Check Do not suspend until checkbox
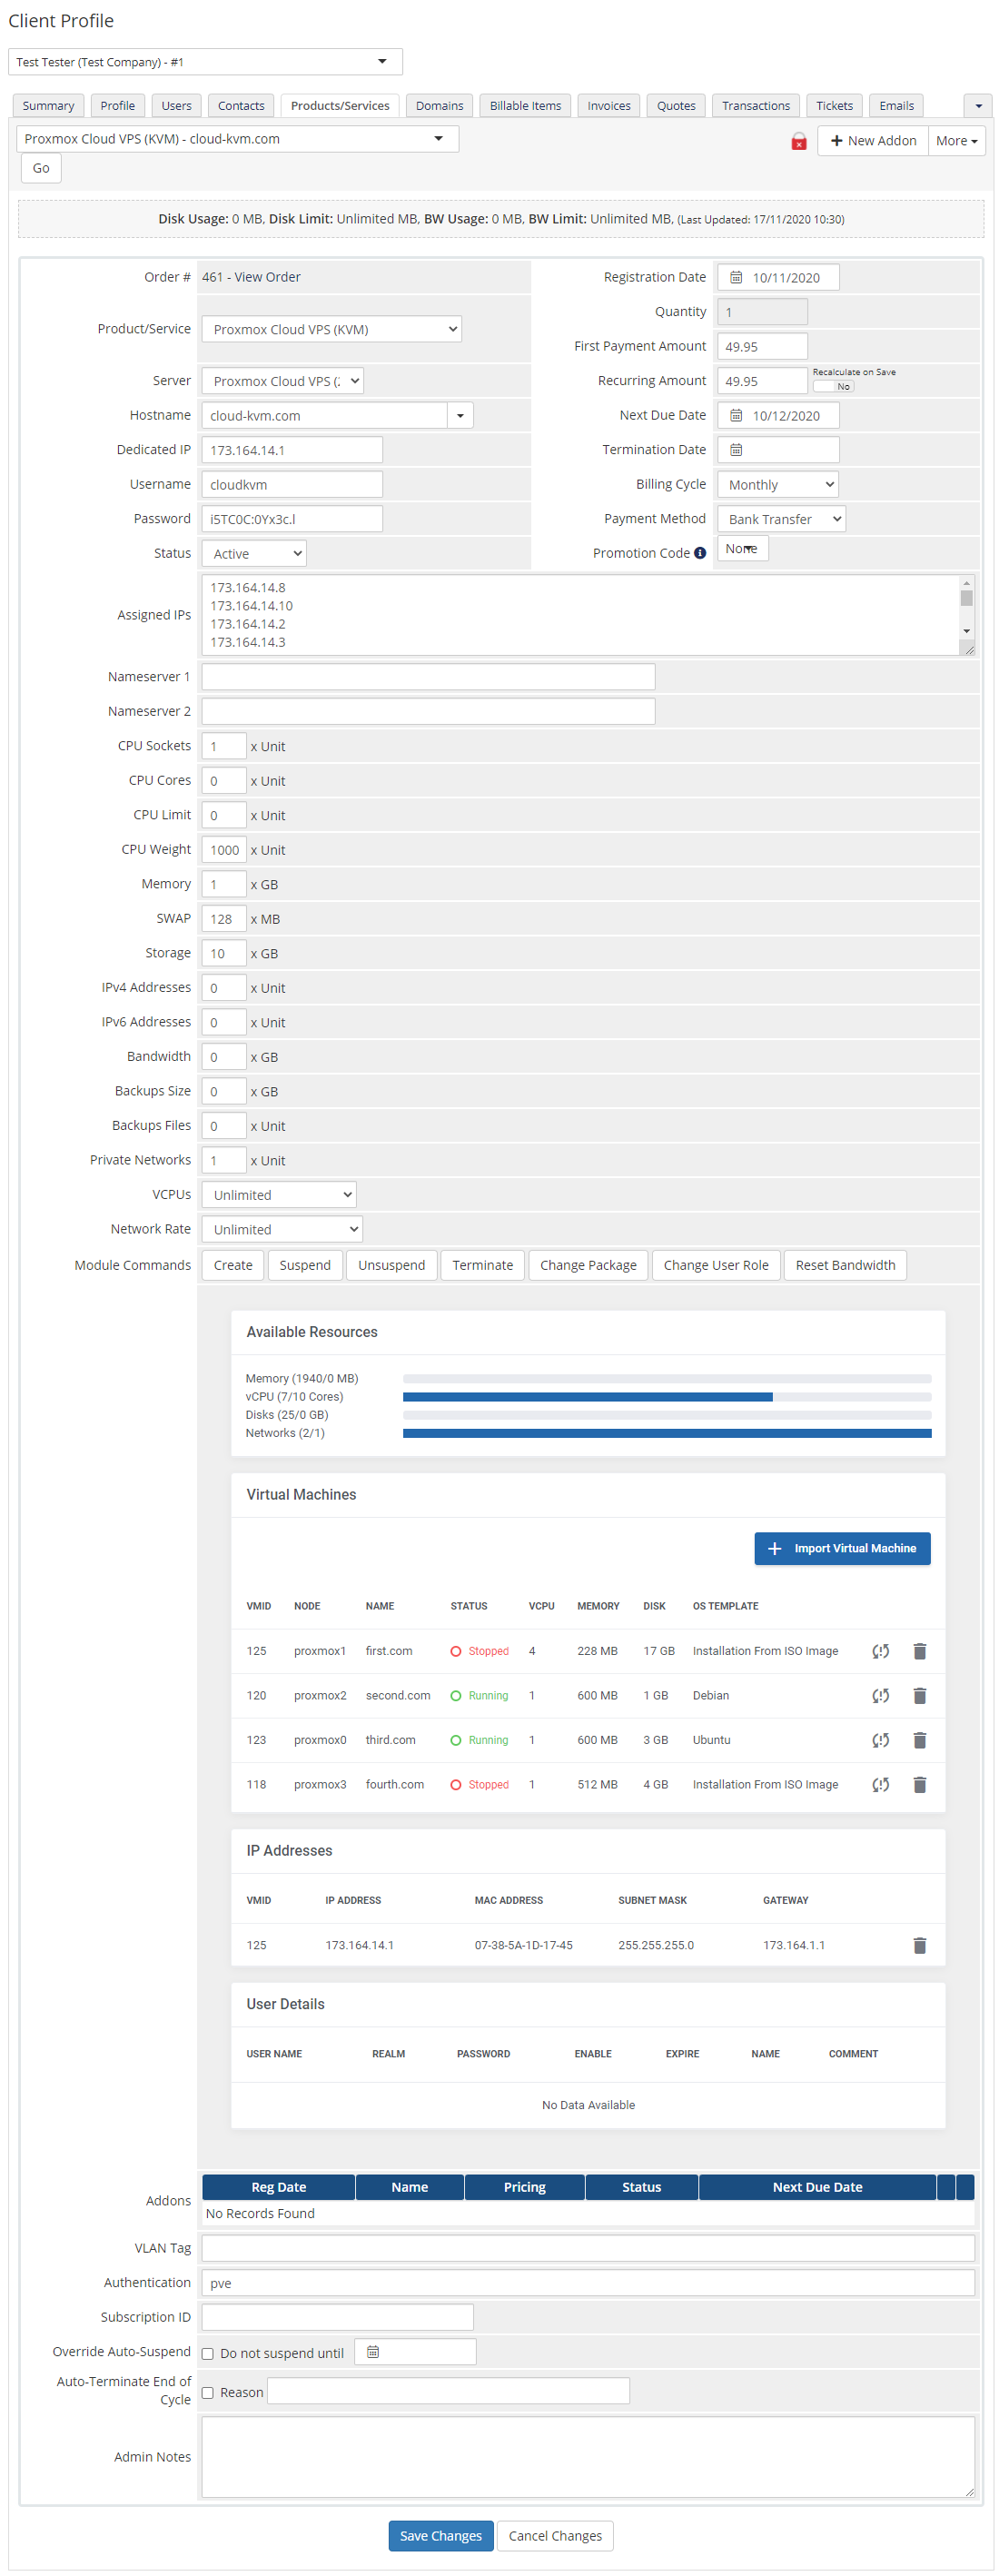 point(208,2353)
